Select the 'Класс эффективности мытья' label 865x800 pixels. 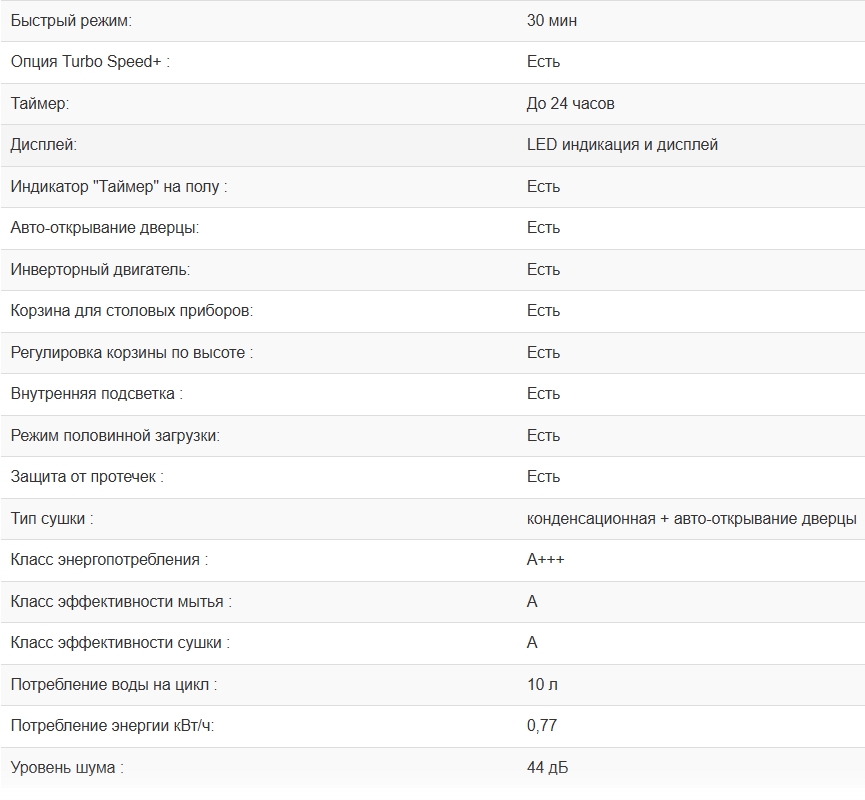click(x=121, y=602)
